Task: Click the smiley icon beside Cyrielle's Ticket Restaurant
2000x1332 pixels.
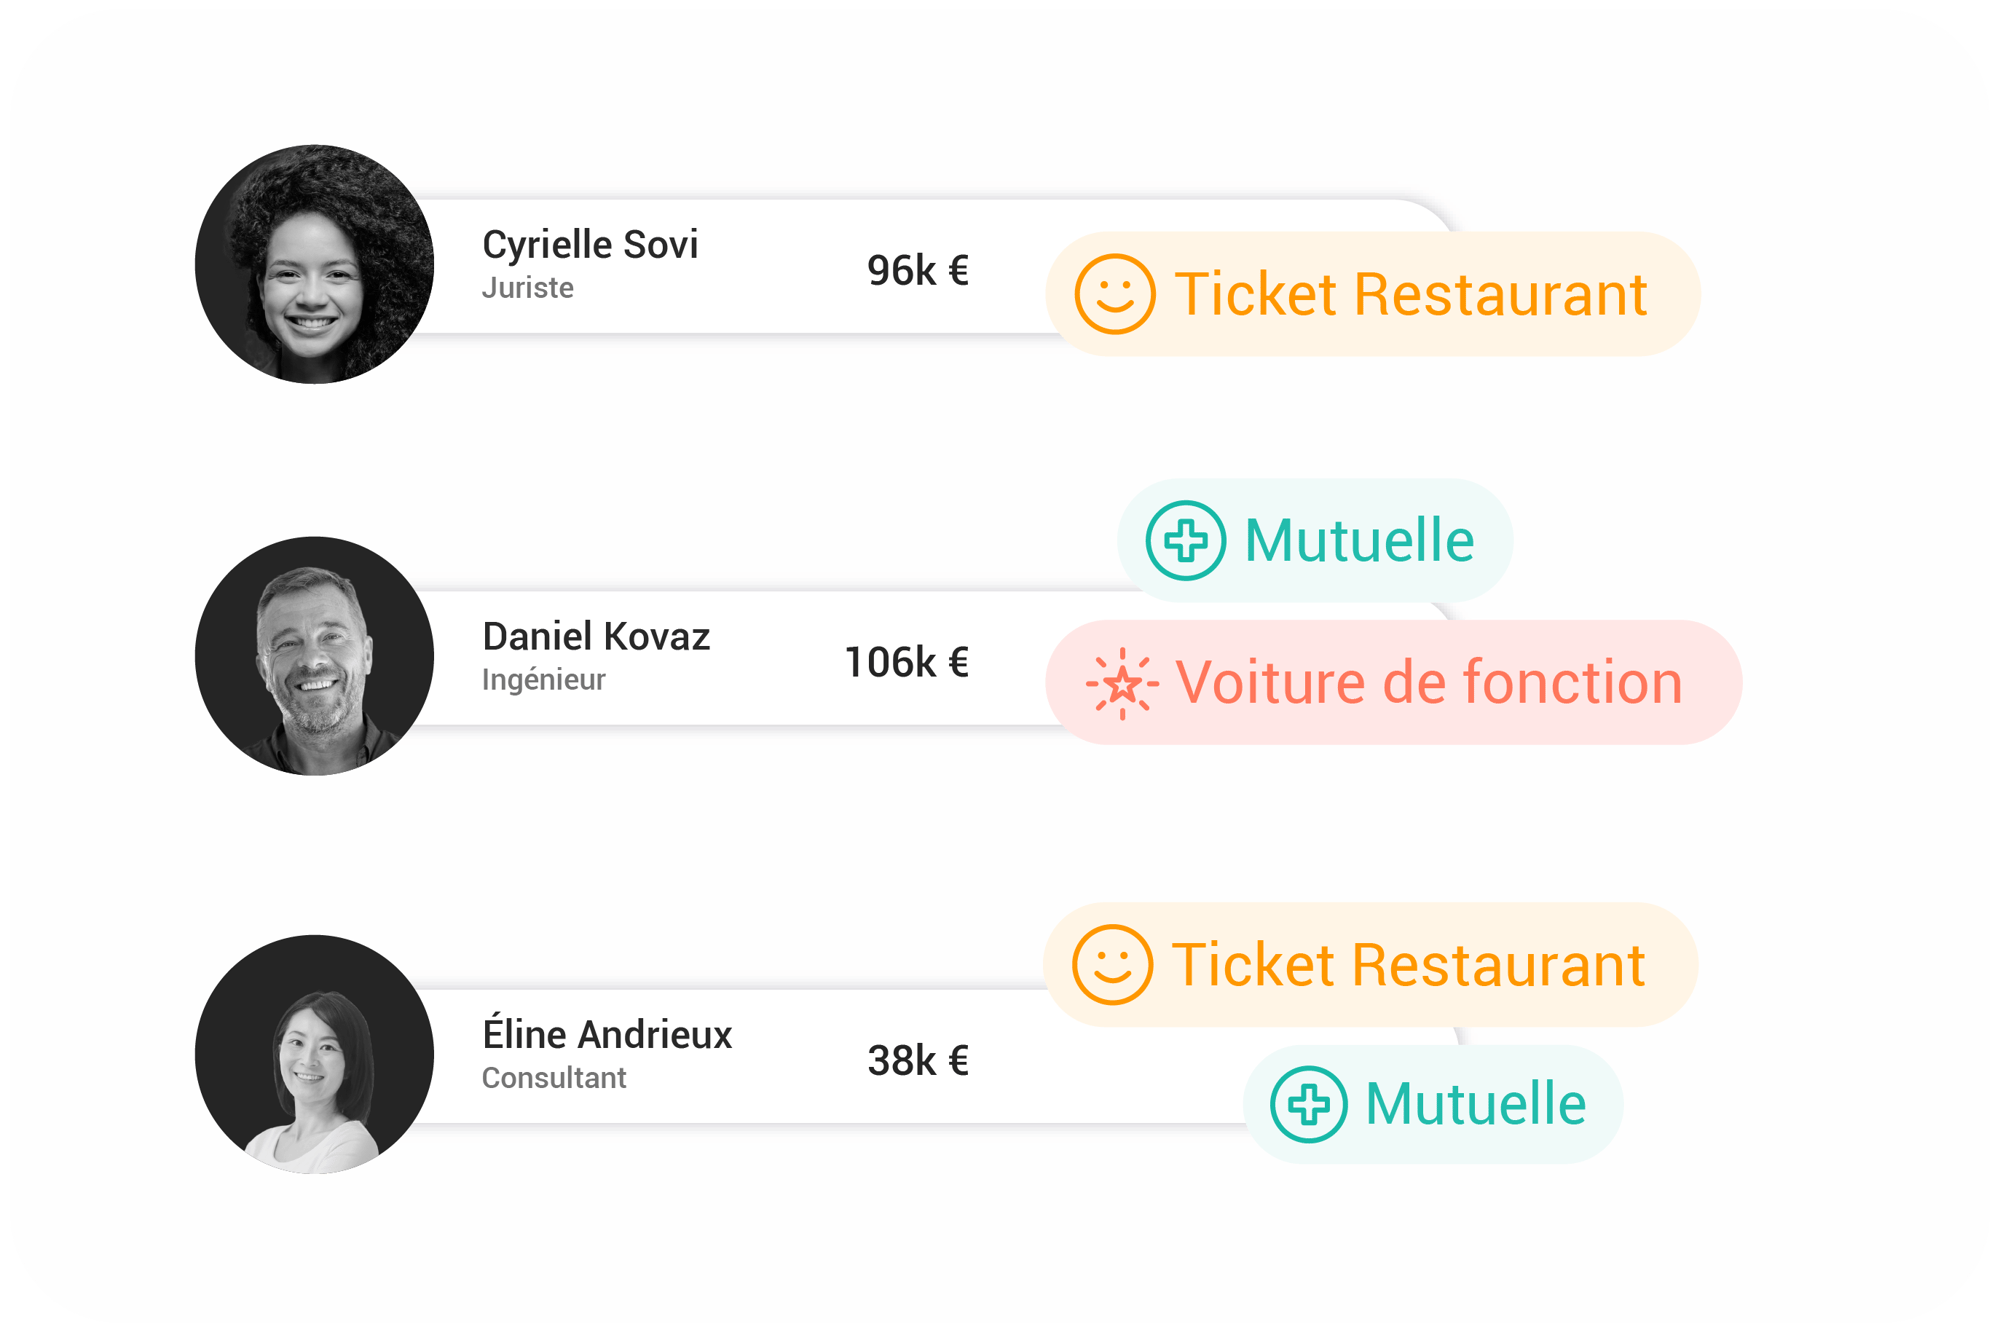Action: coord(1115,294)
